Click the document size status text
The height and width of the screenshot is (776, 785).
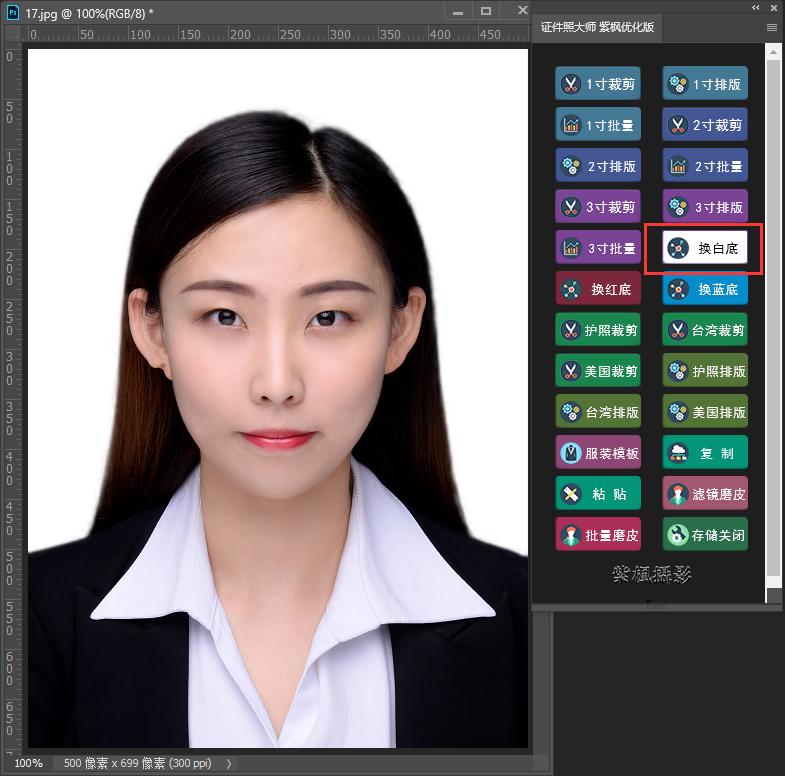click(x=137, y=763)
